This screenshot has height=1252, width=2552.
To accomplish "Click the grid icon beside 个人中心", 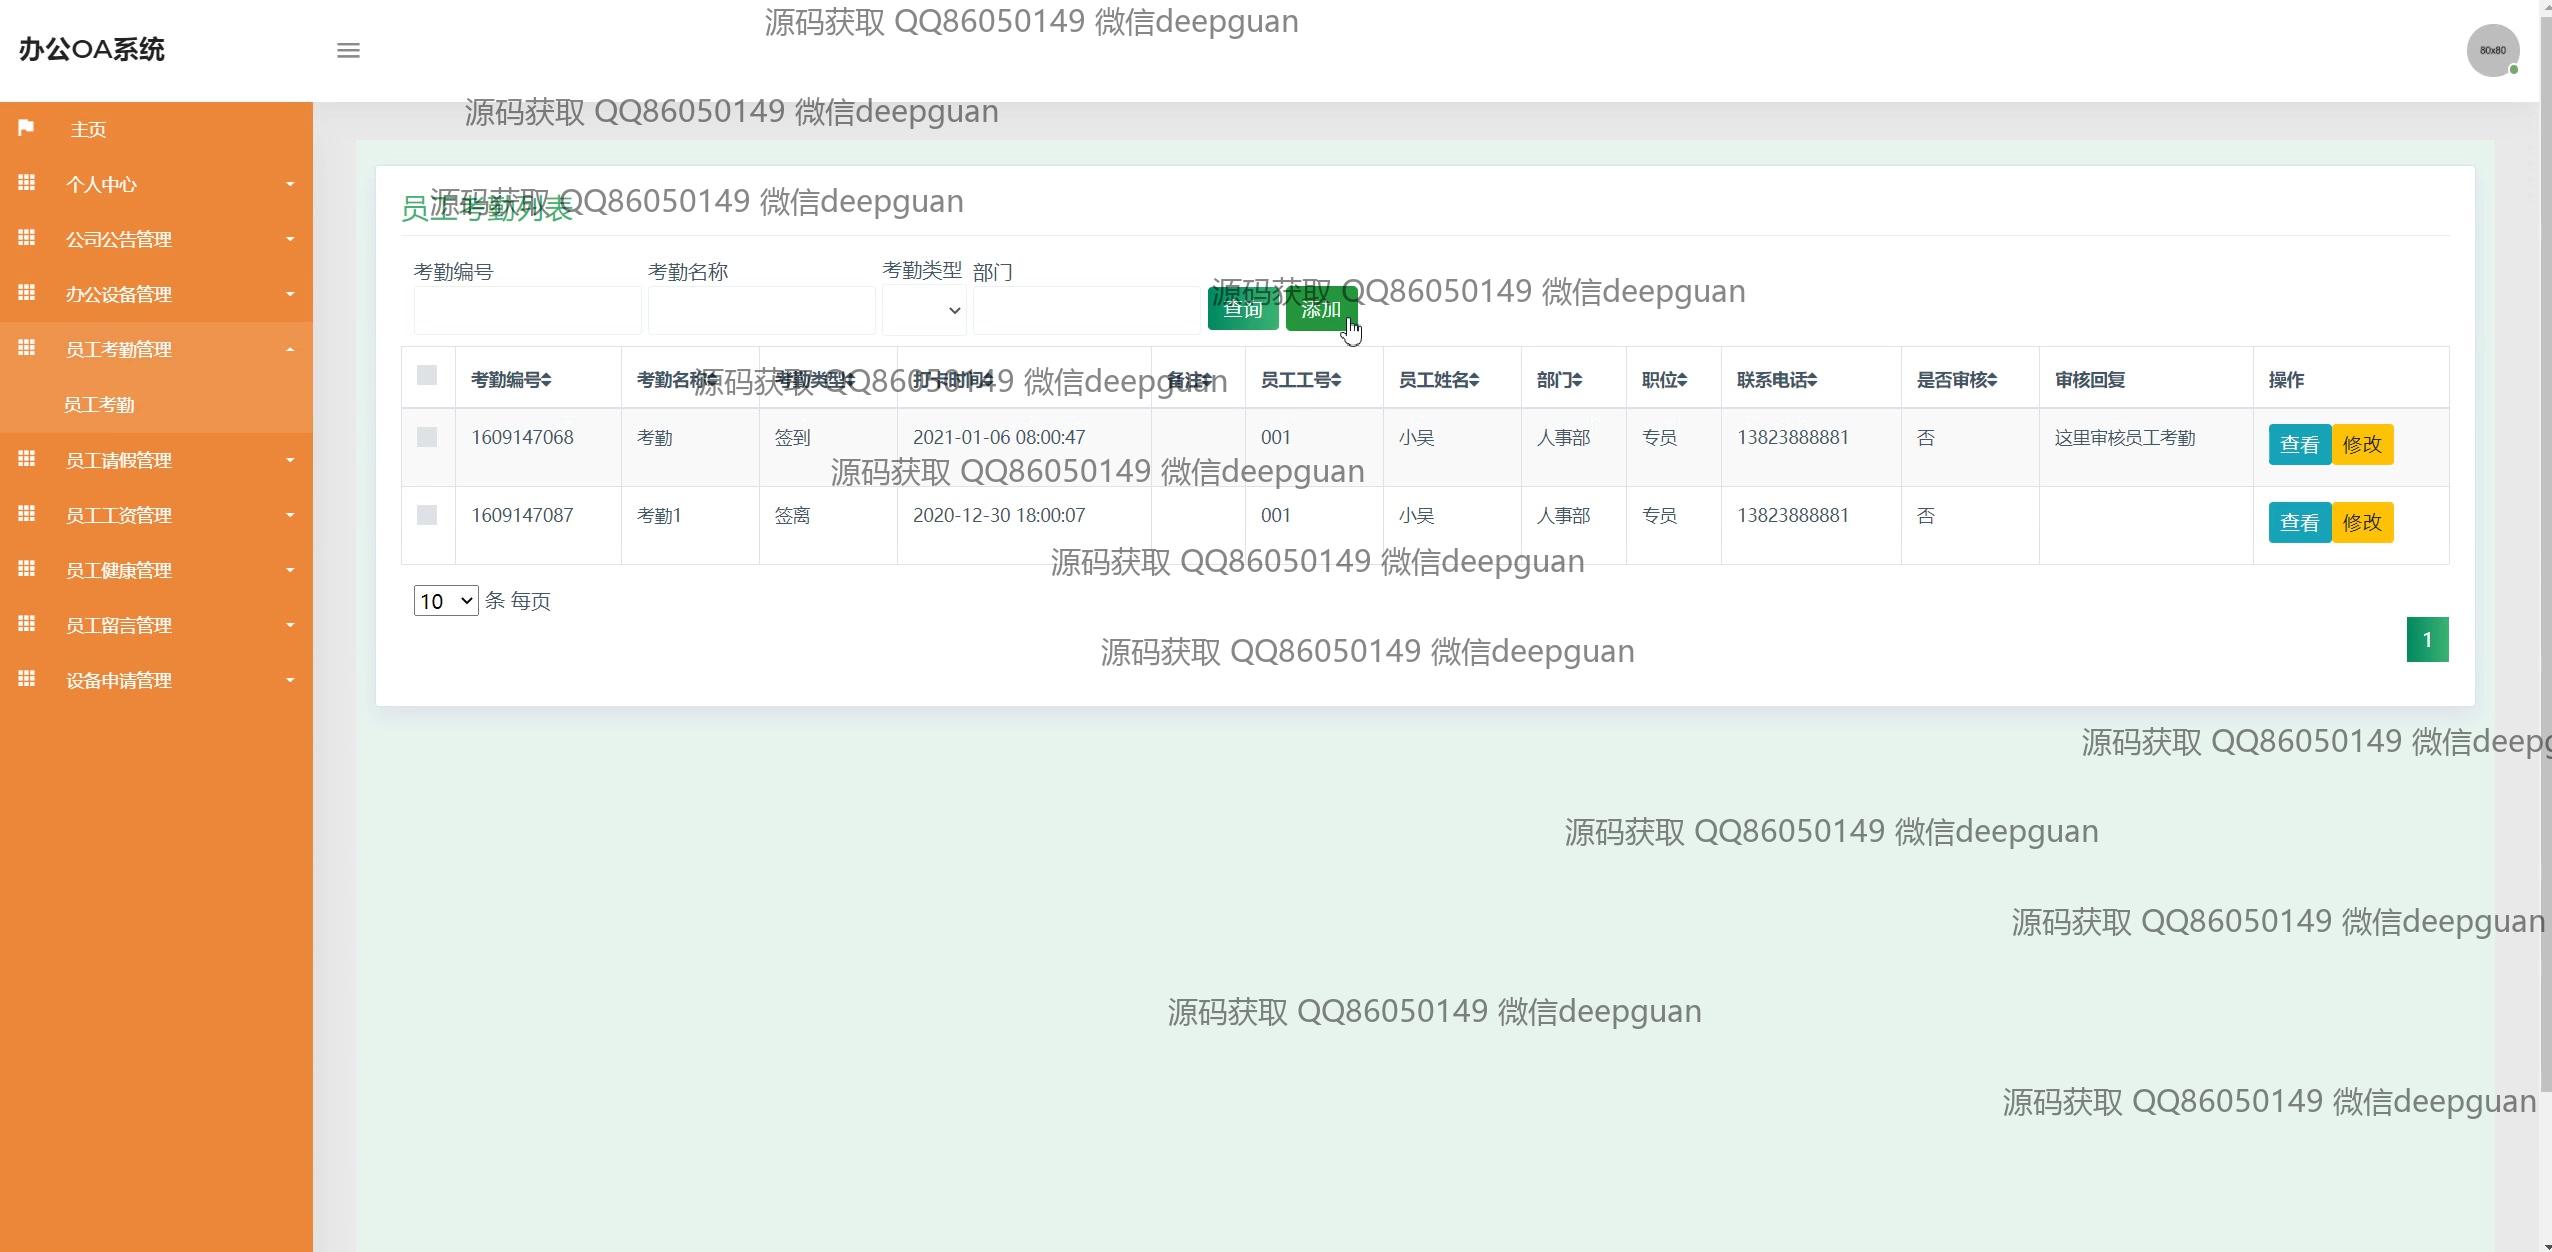I will click(x=27, y=183).
